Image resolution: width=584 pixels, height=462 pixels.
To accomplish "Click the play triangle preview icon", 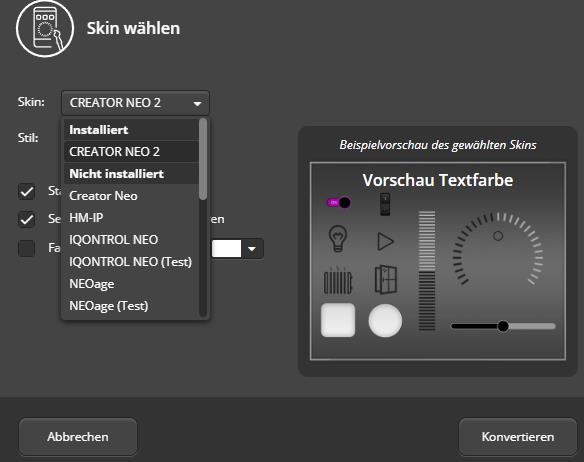I will 385,241.
